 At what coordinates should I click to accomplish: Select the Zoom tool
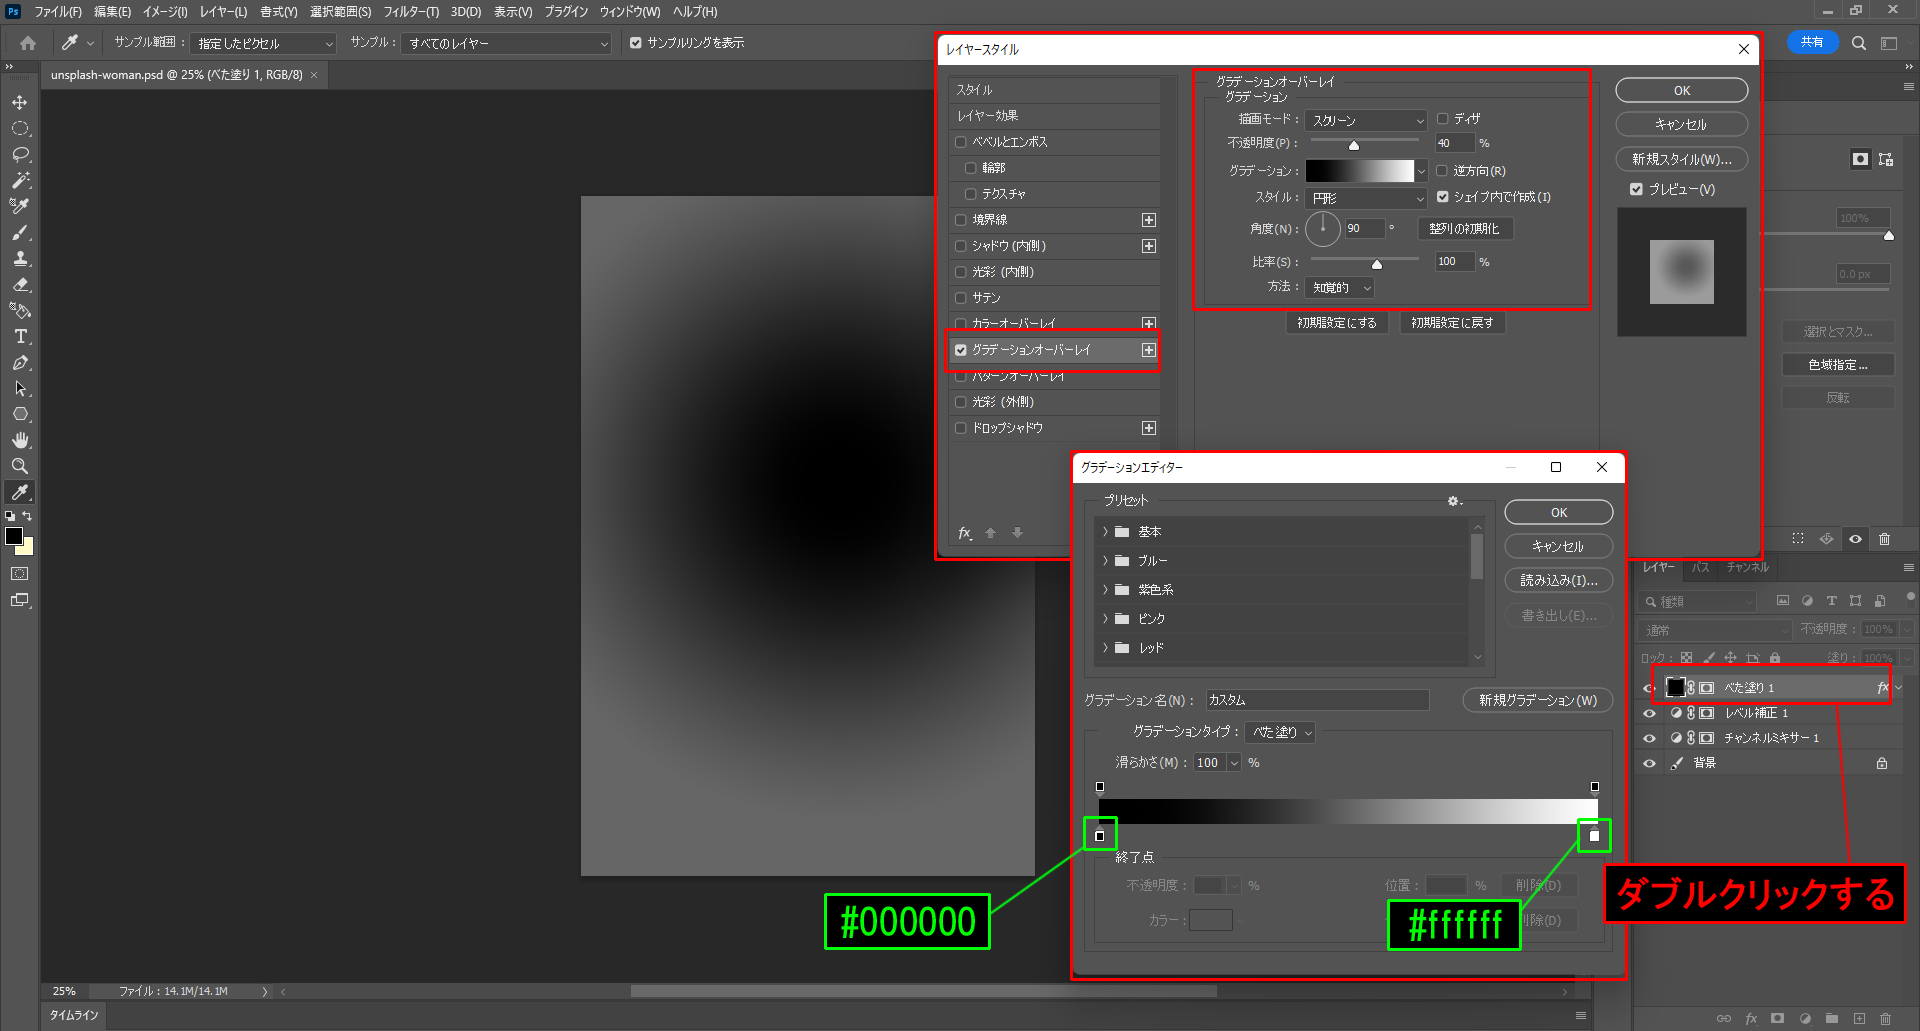(20, 466)
